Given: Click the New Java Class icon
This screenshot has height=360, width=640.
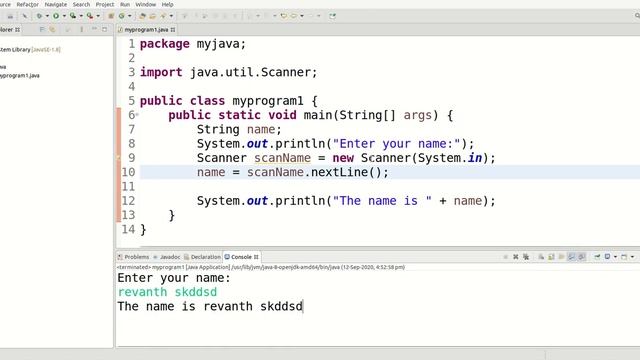Looking at the screenshot, I should click(122, 16).
